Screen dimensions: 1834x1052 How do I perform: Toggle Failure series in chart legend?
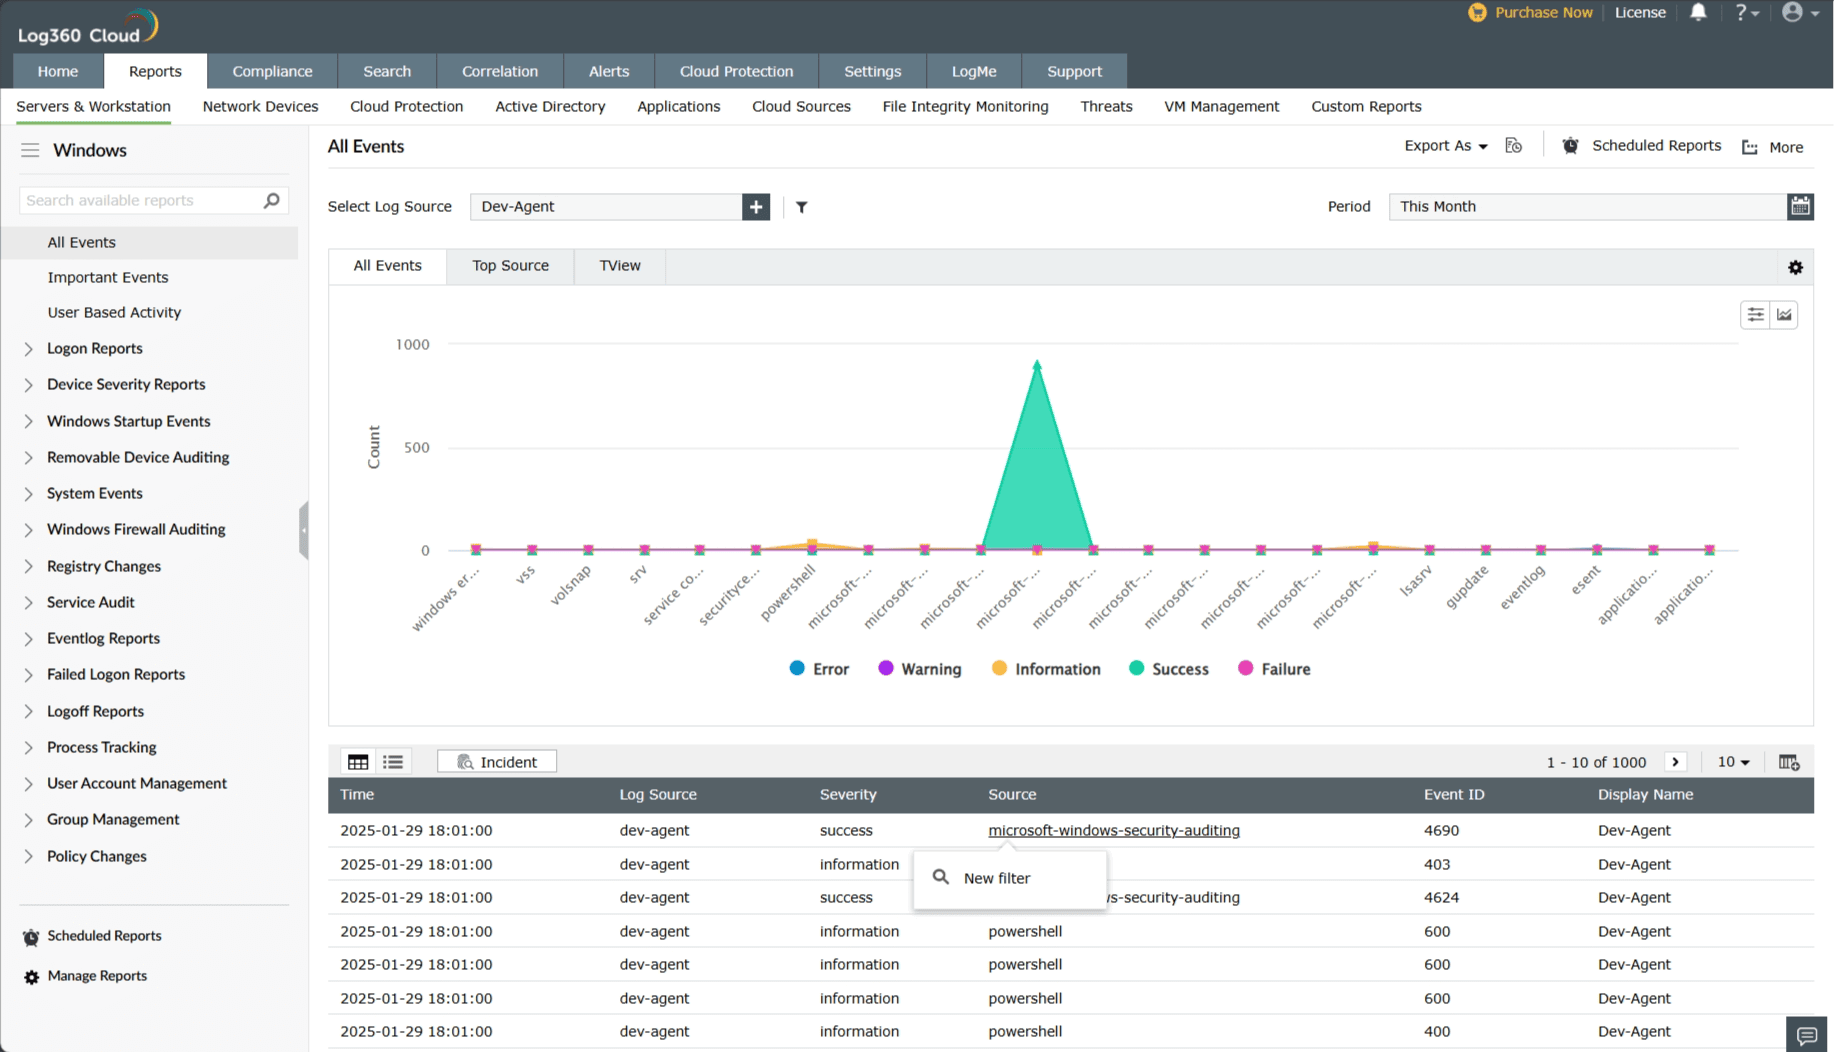pos(1274,669)
